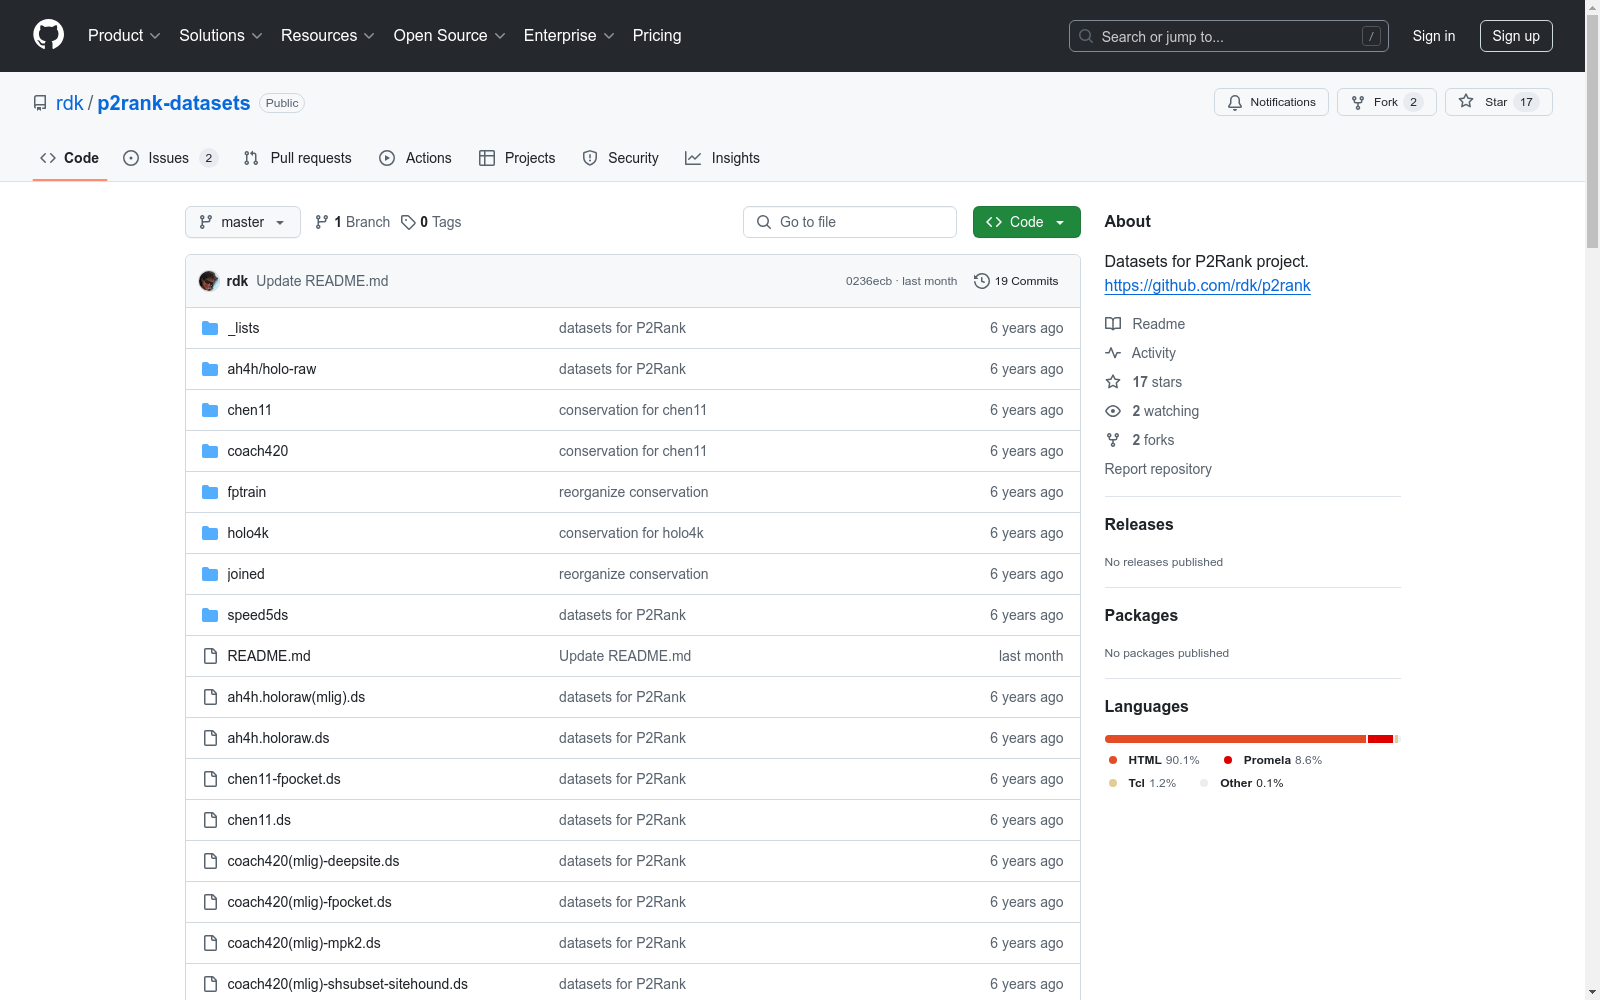Open the rdk owner link

(70, 103)
